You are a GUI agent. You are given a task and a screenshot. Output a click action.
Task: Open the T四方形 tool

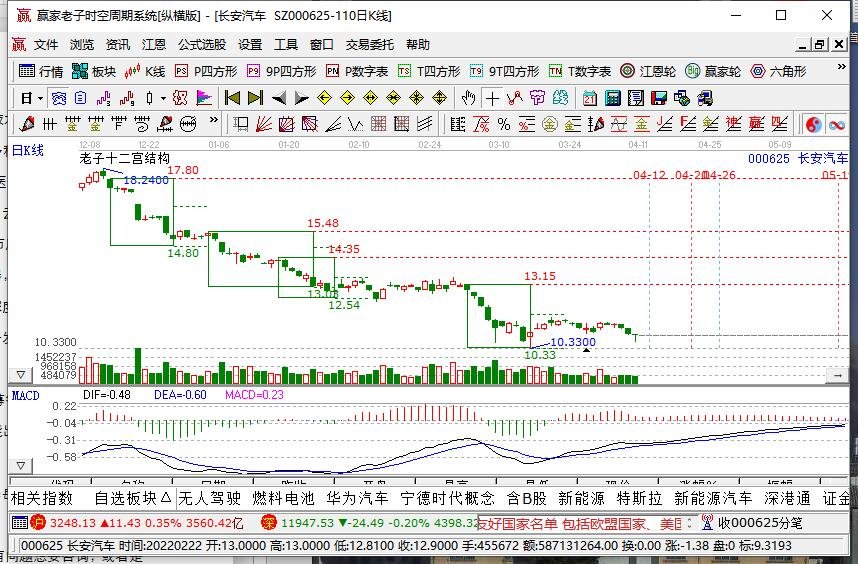[x=430, y=71]
